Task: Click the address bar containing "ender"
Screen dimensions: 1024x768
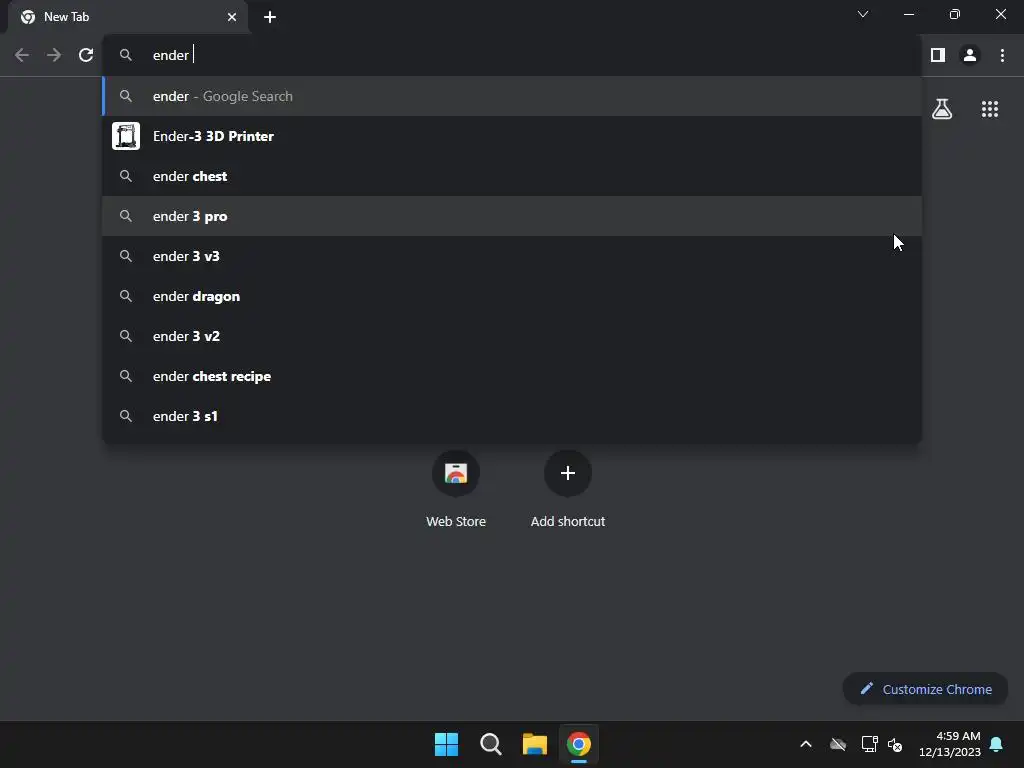Action: [x=512, y=55]
